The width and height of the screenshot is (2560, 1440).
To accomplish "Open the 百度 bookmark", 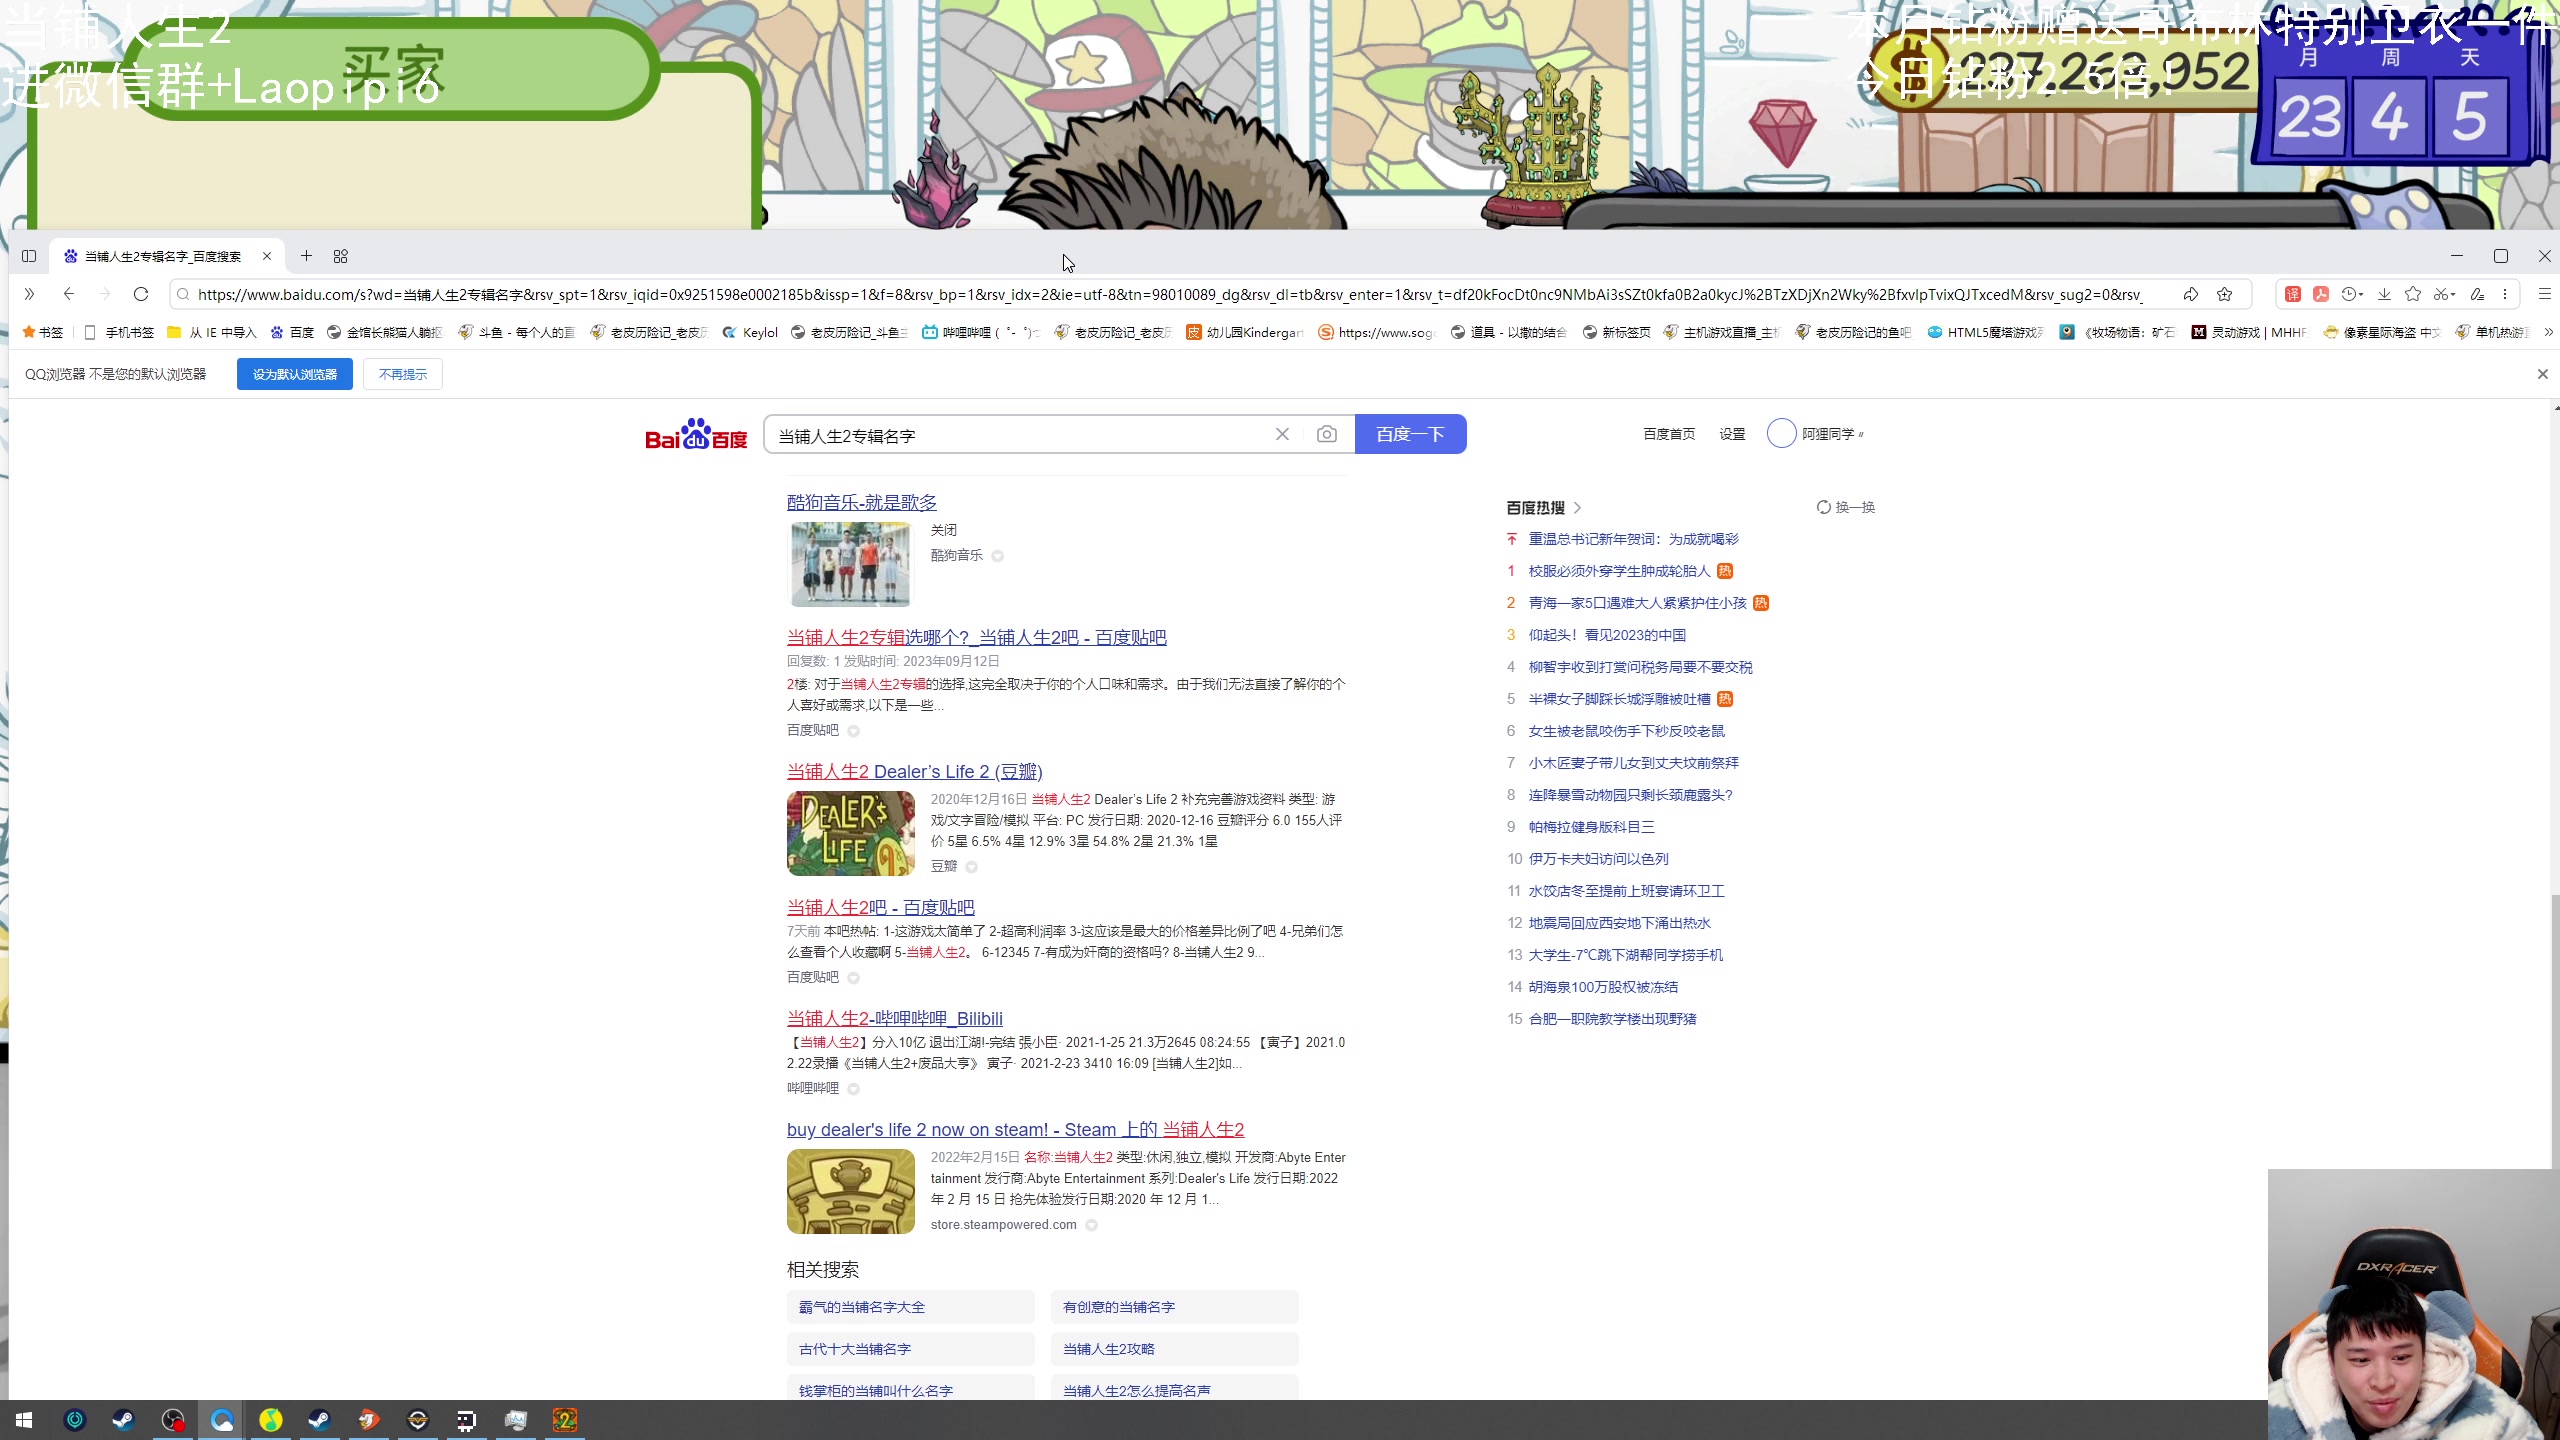I will (x=292, y=332).
